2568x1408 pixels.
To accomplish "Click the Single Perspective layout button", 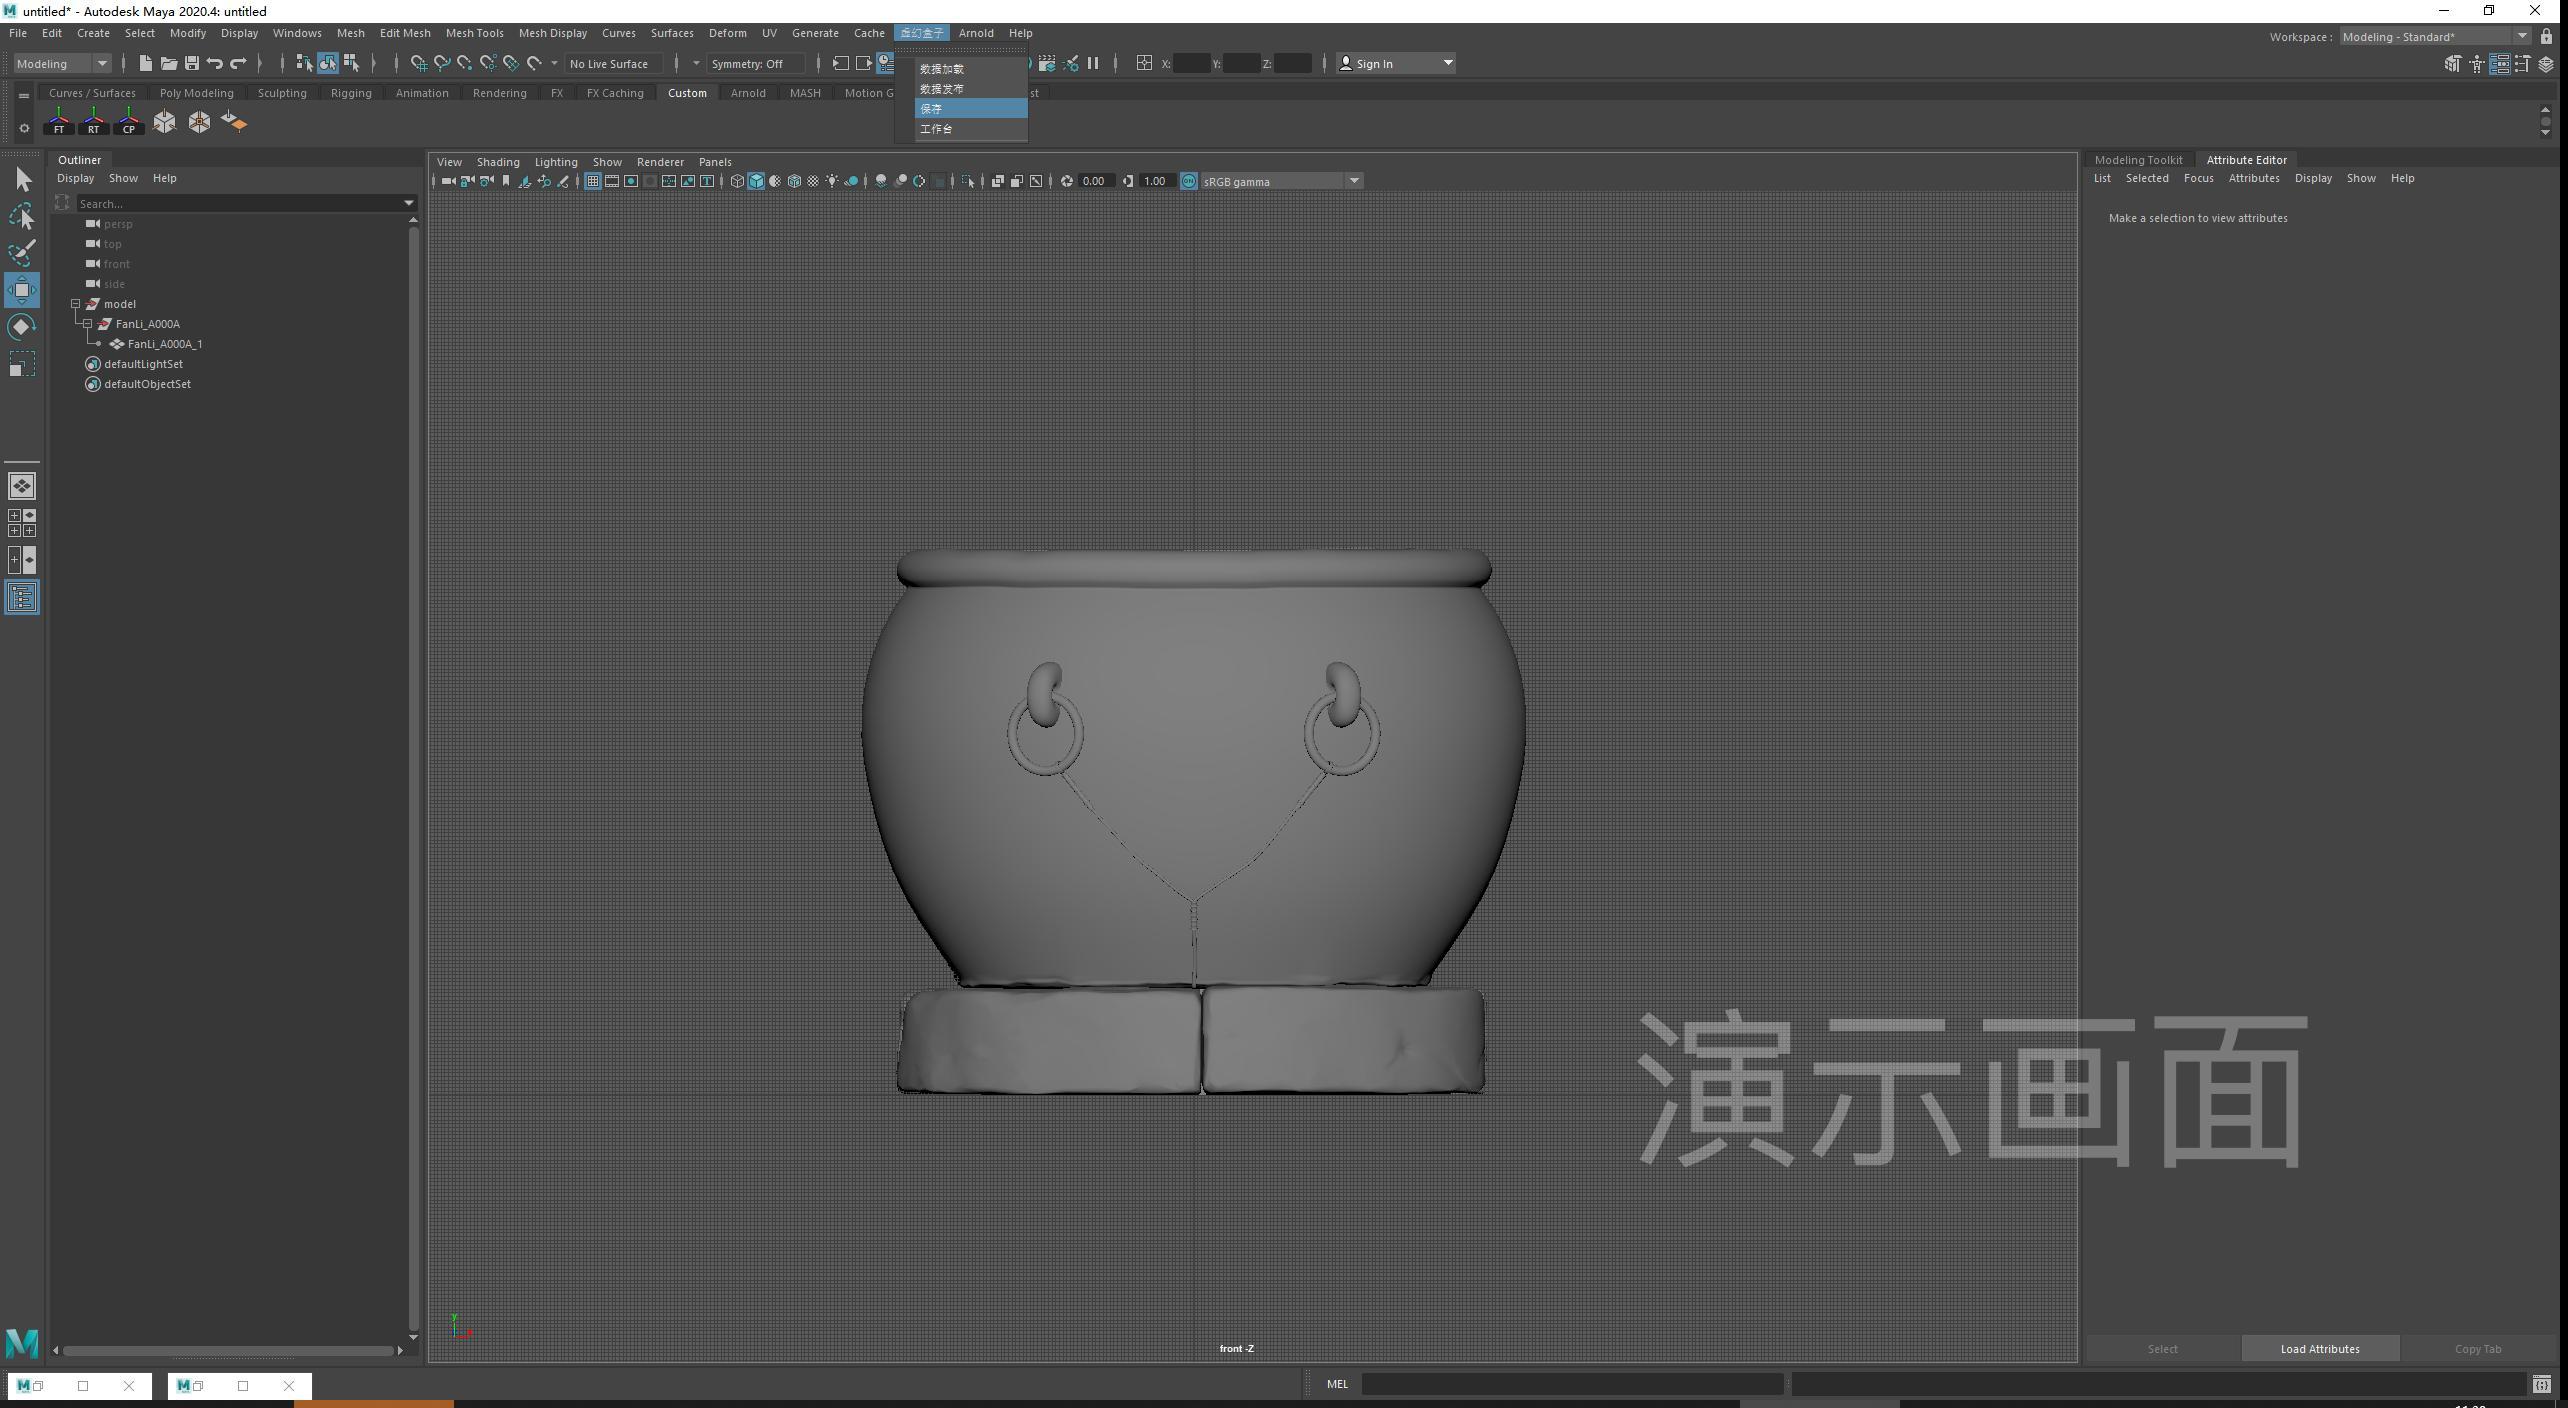I will pyautogui.click(x=22, y=486).
